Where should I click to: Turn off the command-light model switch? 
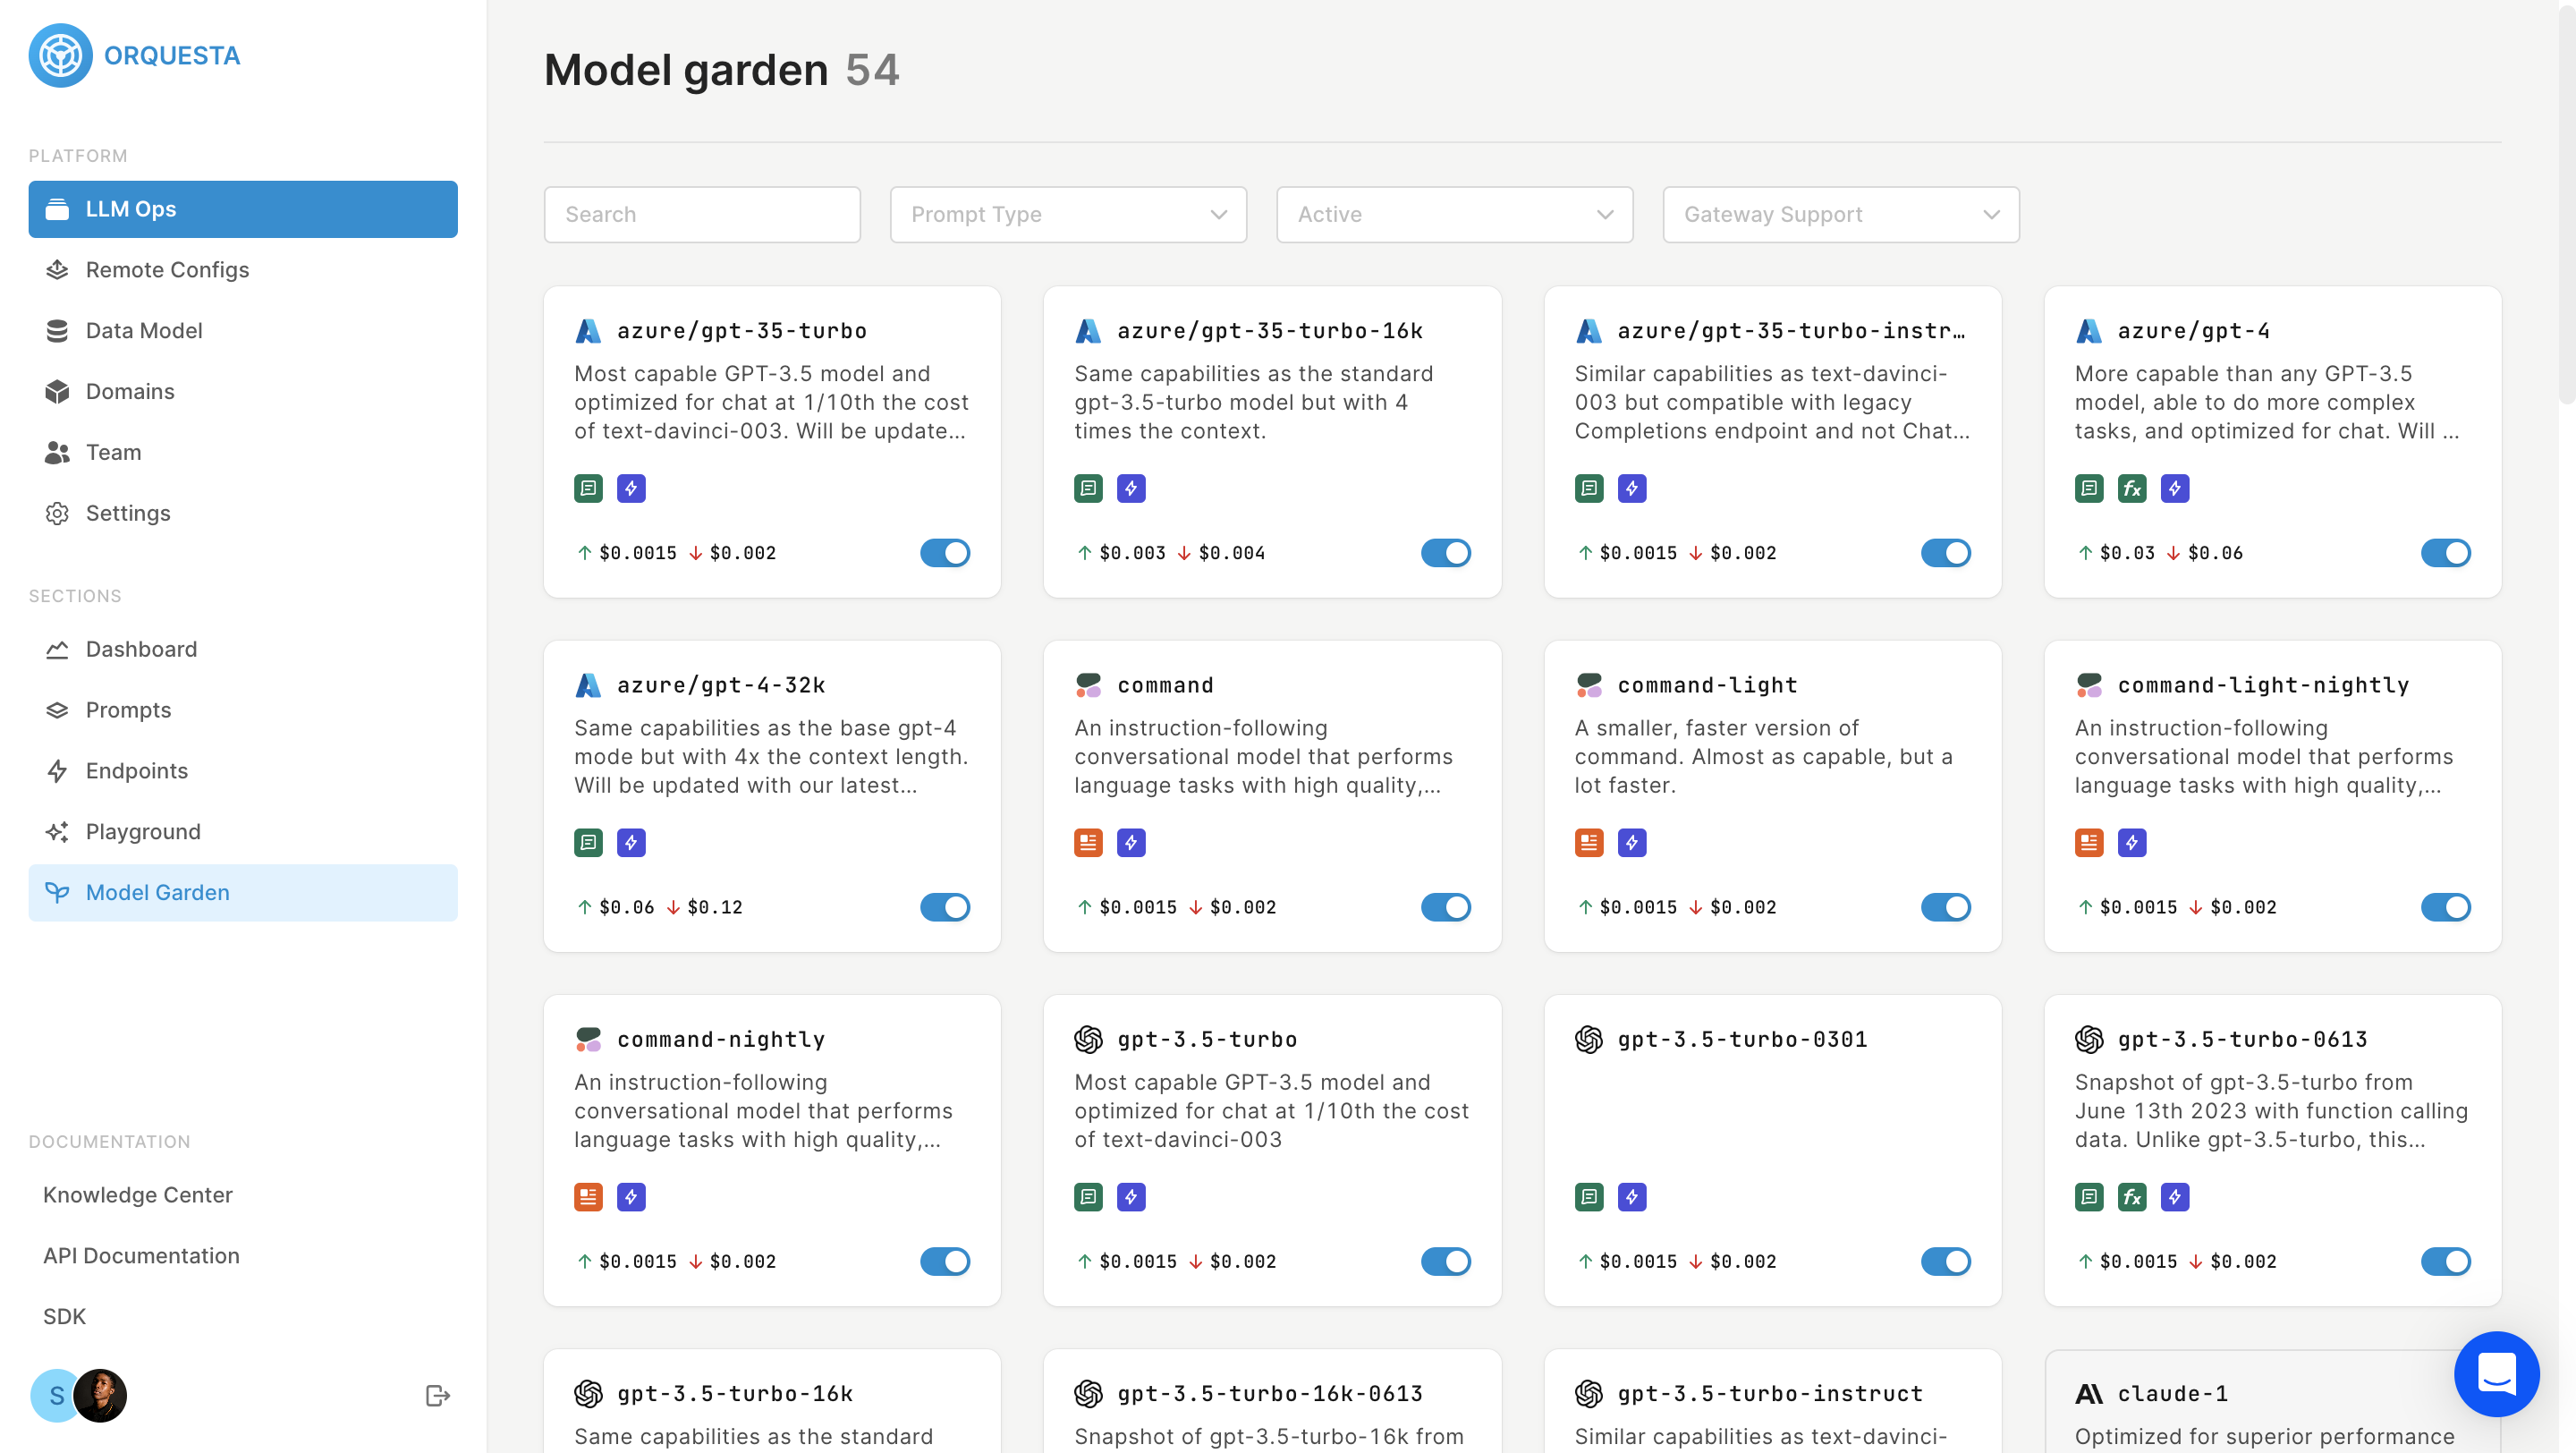pyautogui.click(x=1945, y=907)
